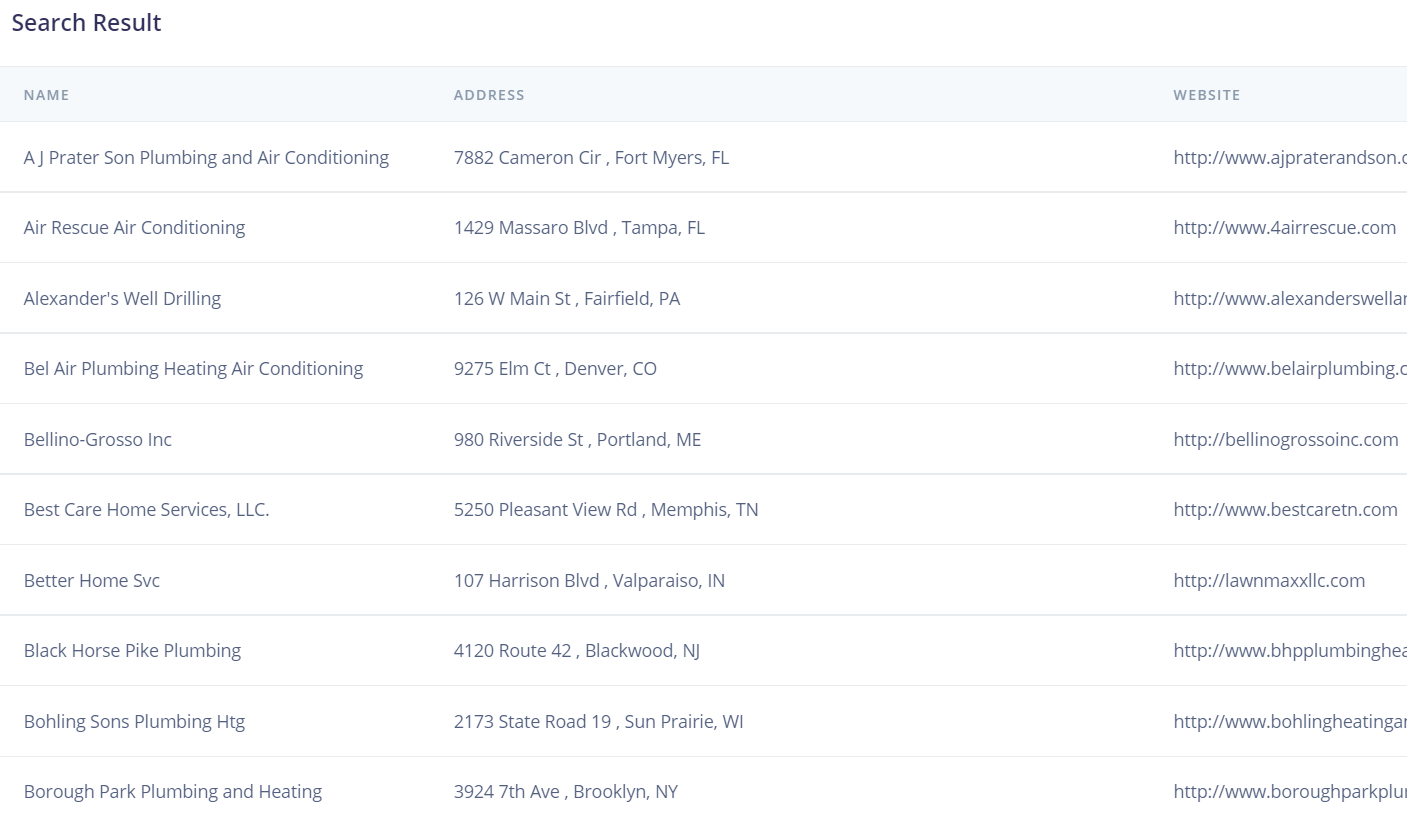This screenshot has width=1407, height=813.
Task: Open Black Horse Pike Plumbing listing
Action: point(132,651)
